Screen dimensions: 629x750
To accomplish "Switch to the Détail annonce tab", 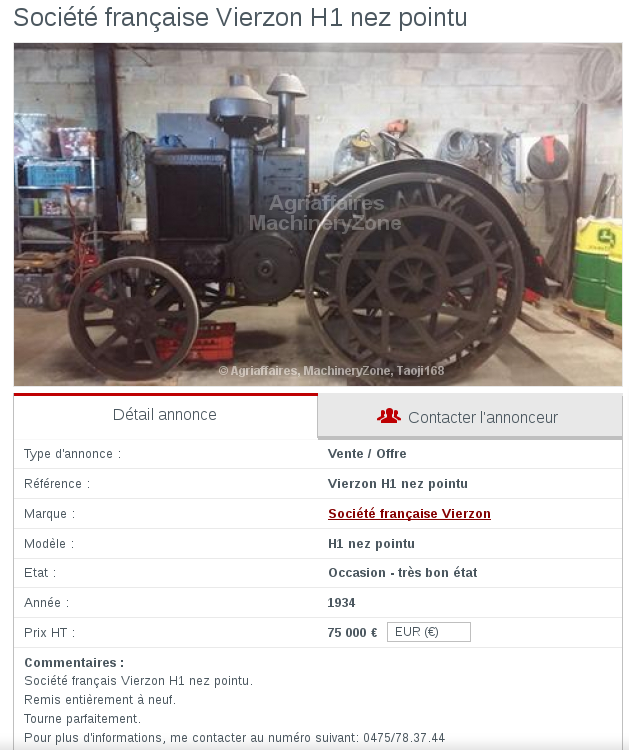I will coord(166,415).
